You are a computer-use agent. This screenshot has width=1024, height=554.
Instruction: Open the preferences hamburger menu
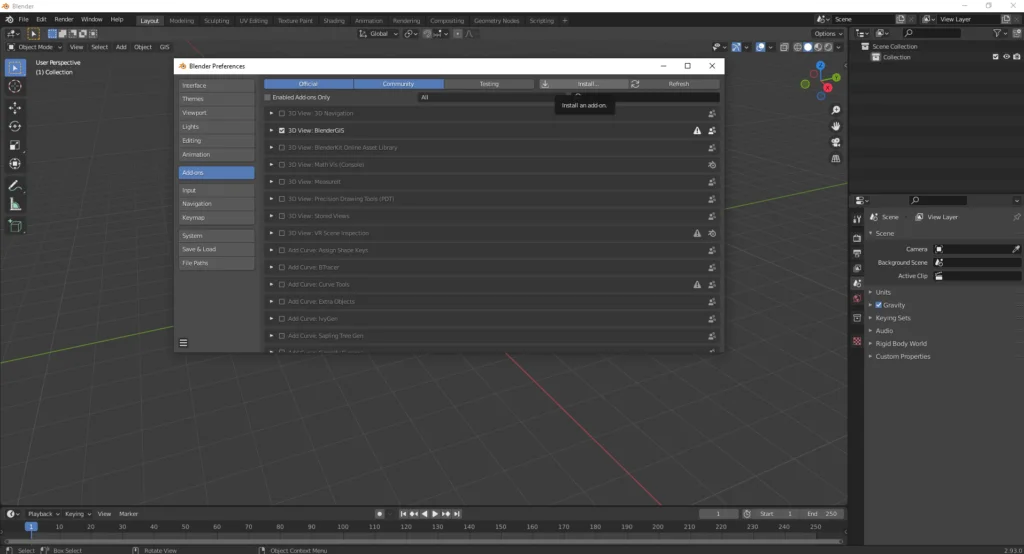tap(184, 342)
